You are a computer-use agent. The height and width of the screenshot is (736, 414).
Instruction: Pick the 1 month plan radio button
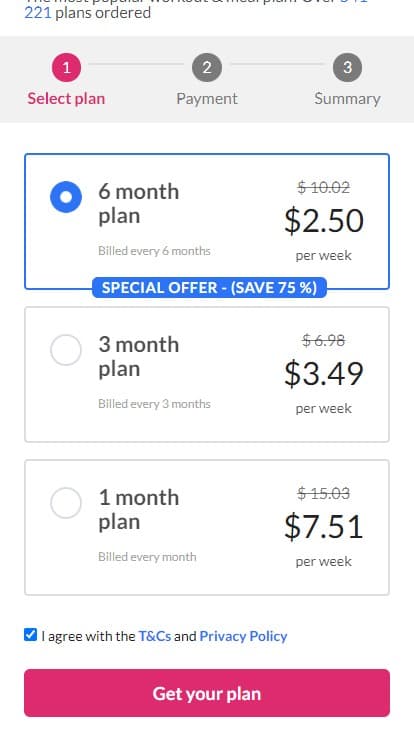click(66, 503)
